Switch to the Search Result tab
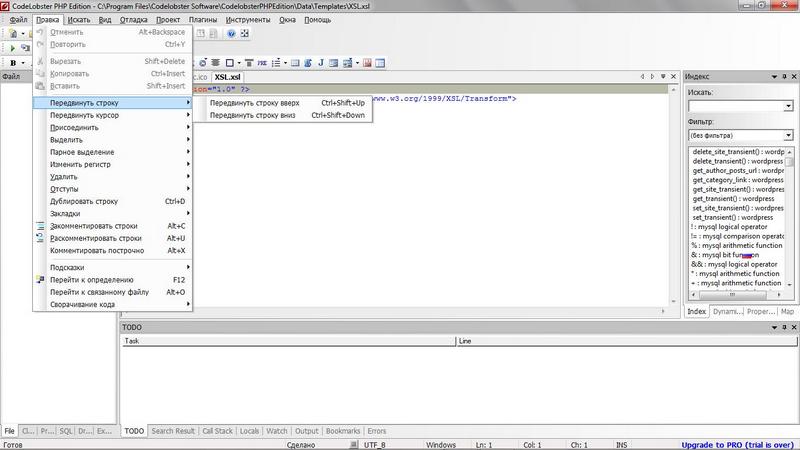The width and height of the screenshot is (800, 450). point(173,431)
